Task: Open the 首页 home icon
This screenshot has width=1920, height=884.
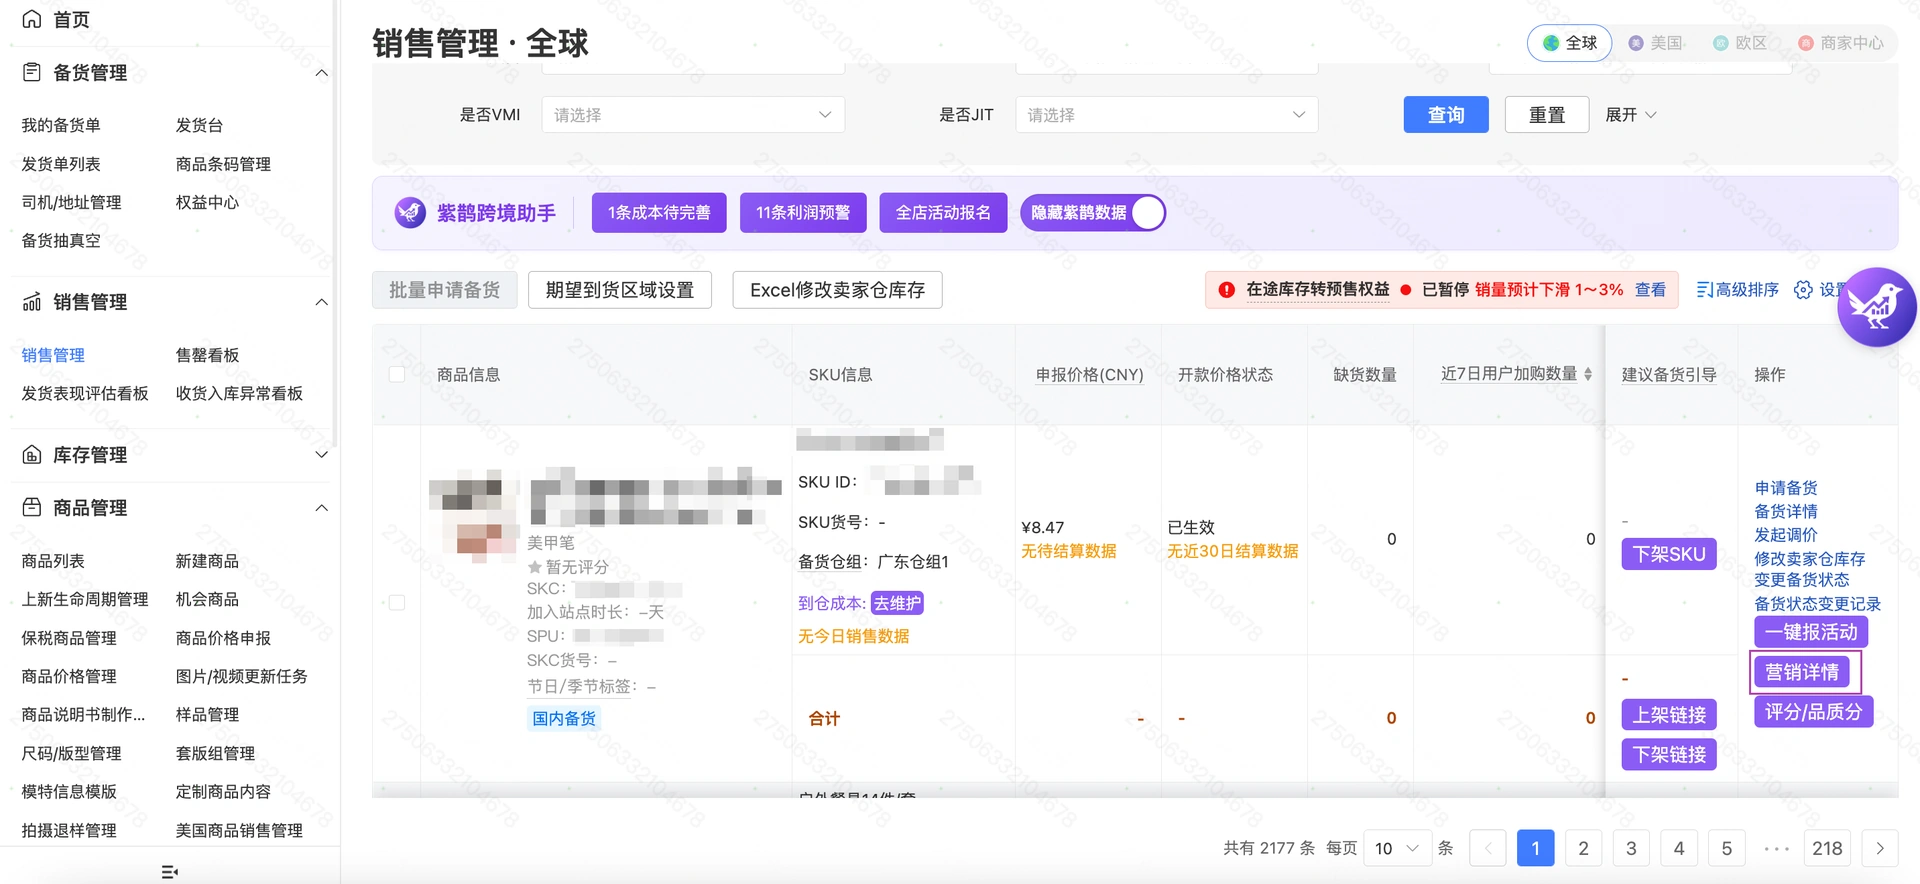Action: tap(32, 19)
